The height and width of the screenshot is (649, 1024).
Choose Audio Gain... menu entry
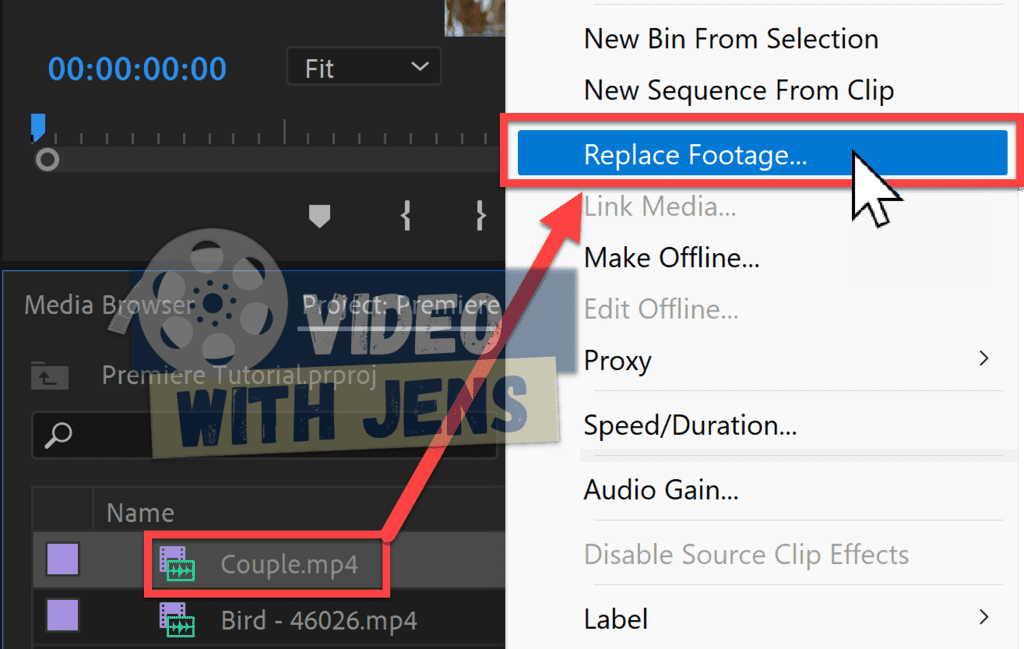661,490
